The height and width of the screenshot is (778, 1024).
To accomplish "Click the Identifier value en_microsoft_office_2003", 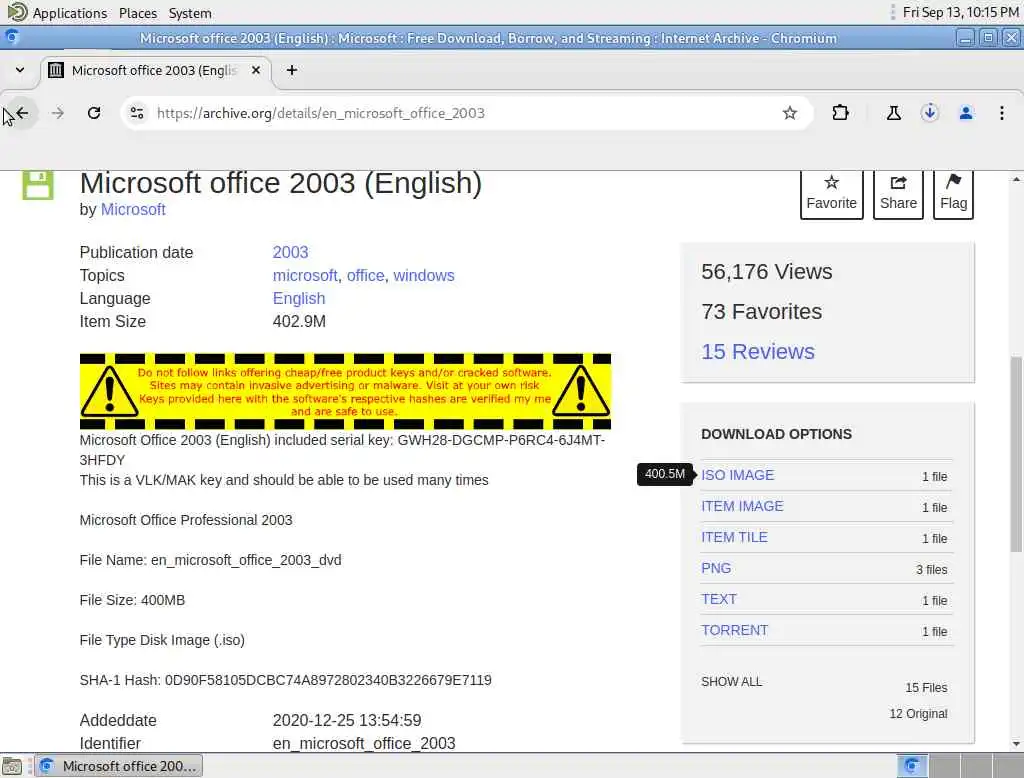I will (364, 743).
